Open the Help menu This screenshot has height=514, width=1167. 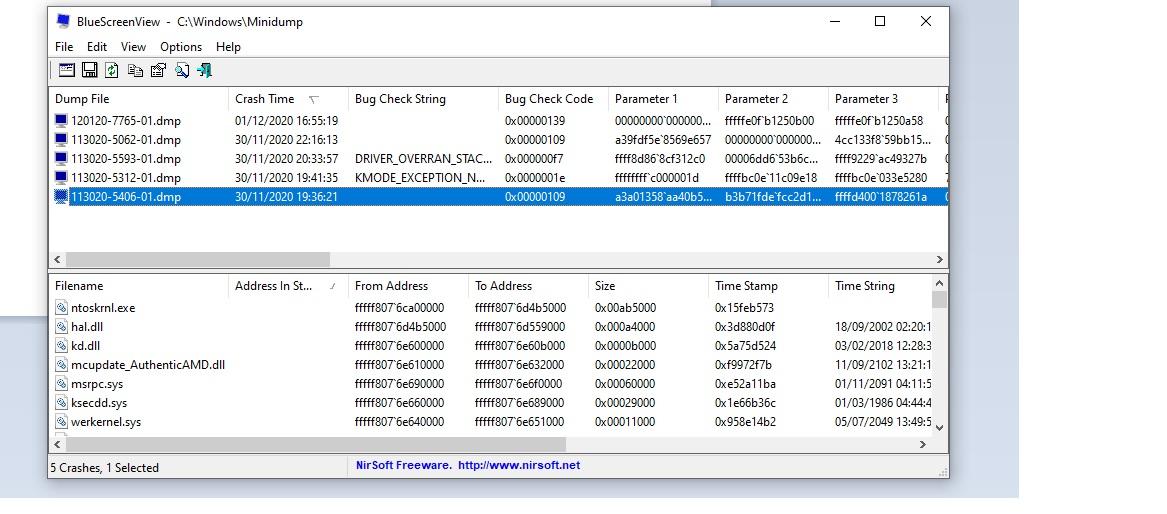click(x=228, y=47)
